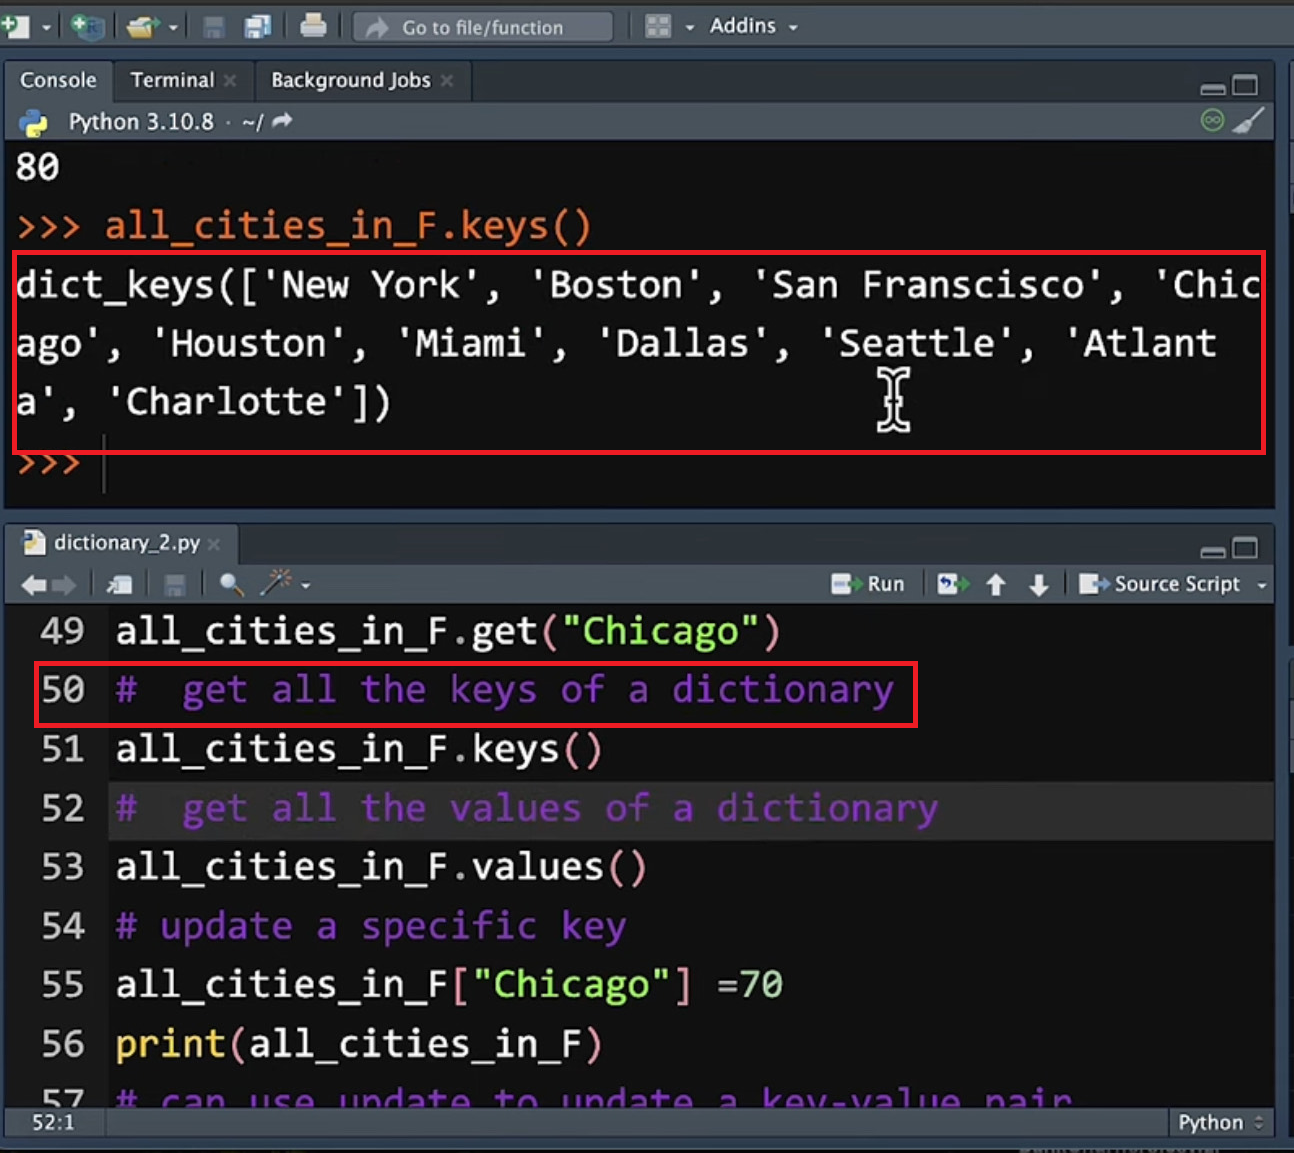
Task: Save all documents with the save-all icon
Action: (258, 26)
